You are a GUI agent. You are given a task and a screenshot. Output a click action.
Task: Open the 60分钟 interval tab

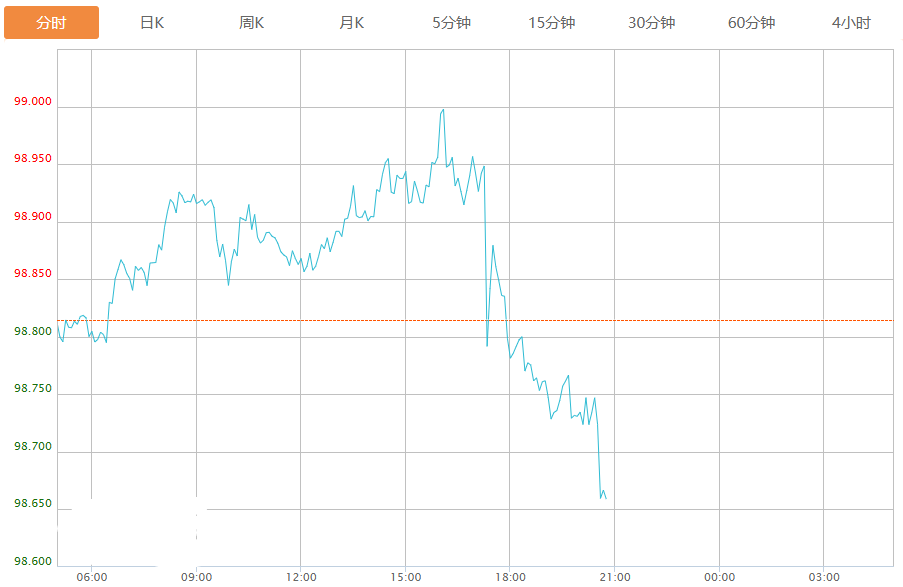coord(752,22)
